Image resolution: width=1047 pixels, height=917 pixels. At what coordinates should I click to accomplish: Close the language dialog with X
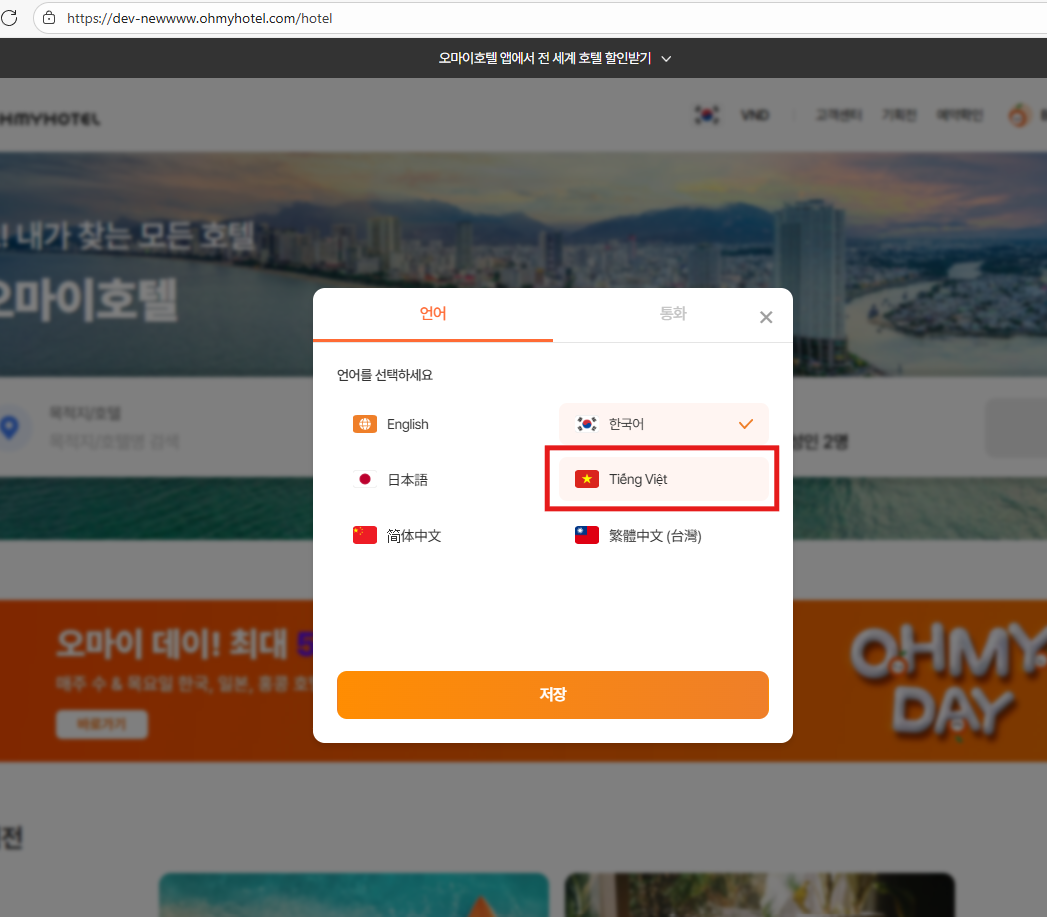pyautogui.click(x=766, y=317)
